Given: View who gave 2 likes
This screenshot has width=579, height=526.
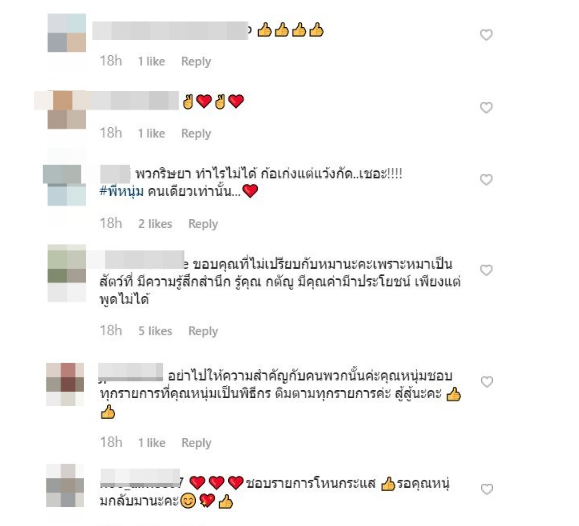Looking at the screenshot, I should [x=155, y=224].
